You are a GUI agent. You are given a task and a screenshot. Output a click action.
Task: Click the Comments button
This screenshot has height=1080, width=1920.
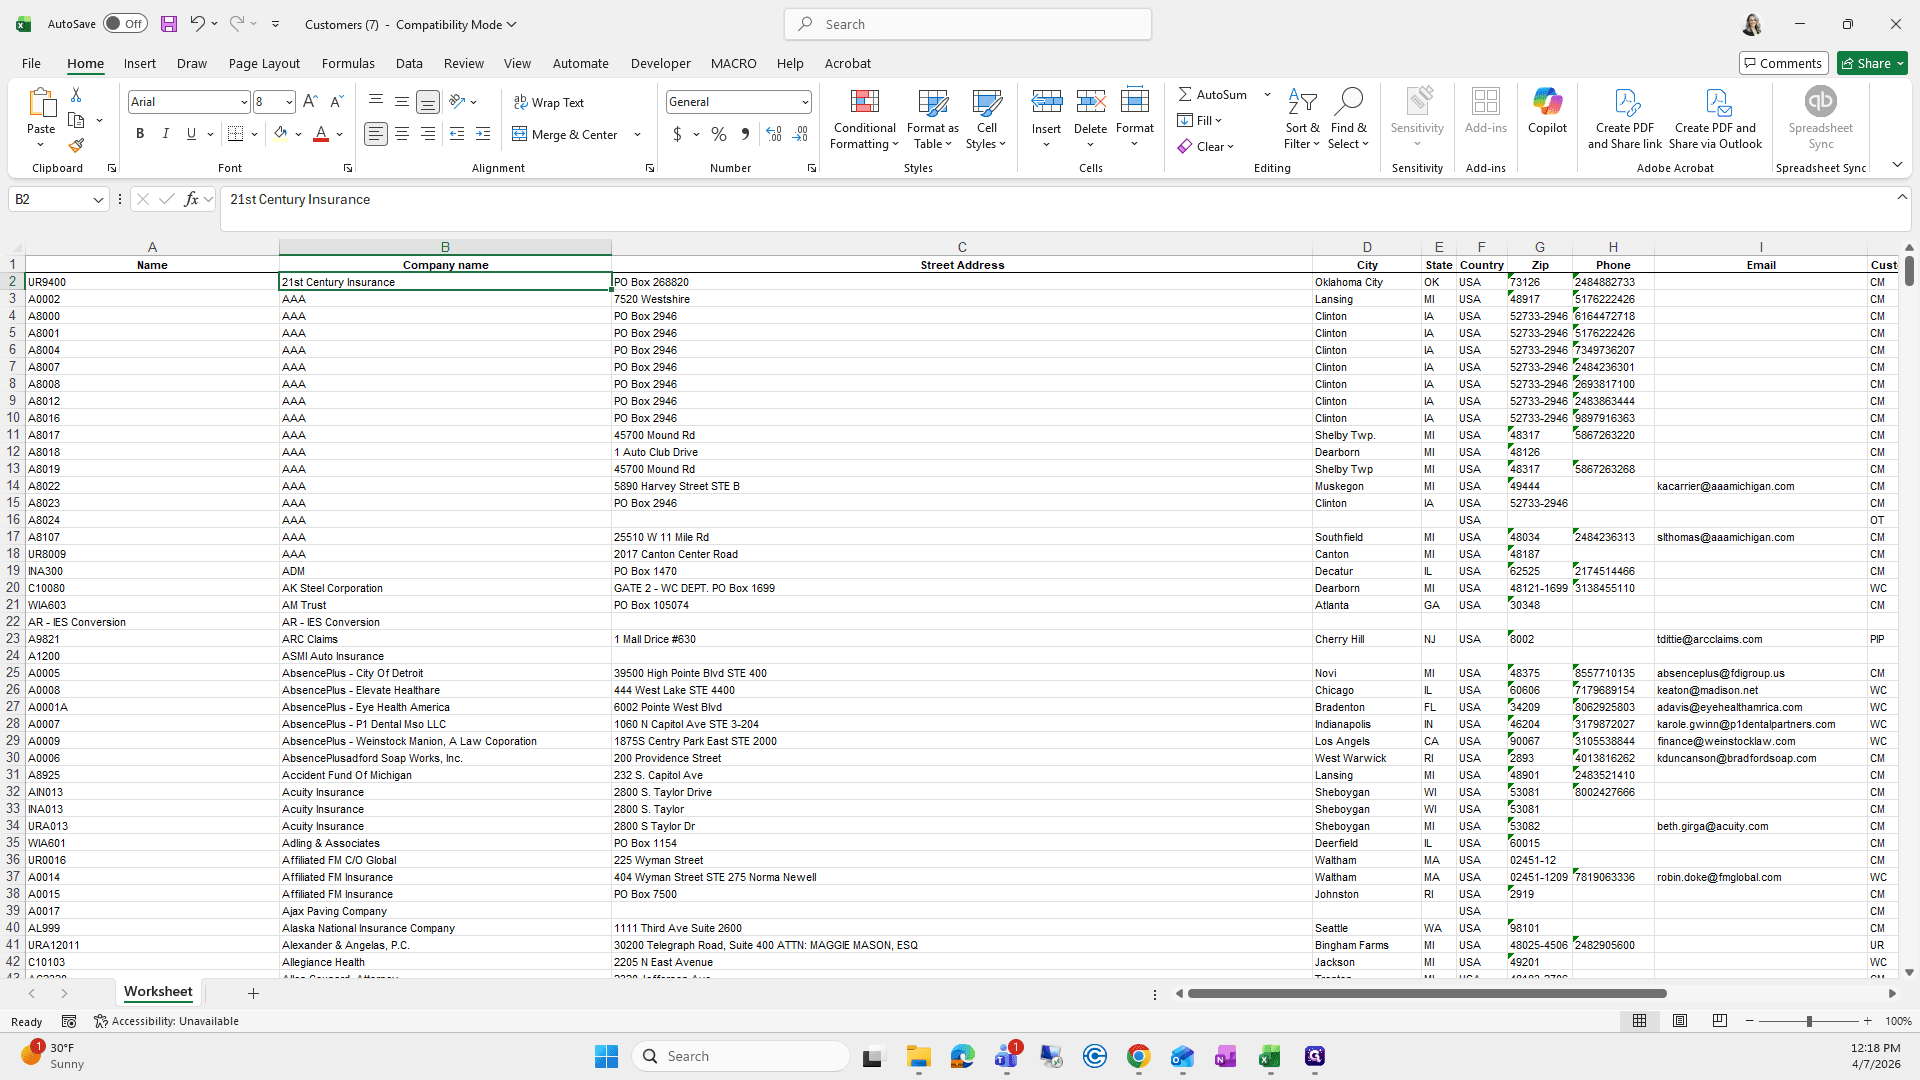coord(1783,63)
